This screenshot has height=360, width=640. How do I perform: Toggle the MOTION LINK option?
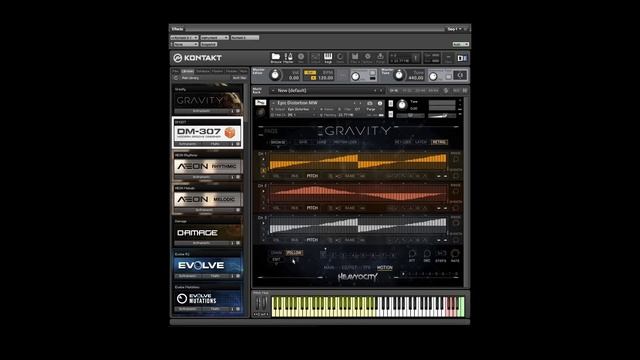(x=346, y=142)
